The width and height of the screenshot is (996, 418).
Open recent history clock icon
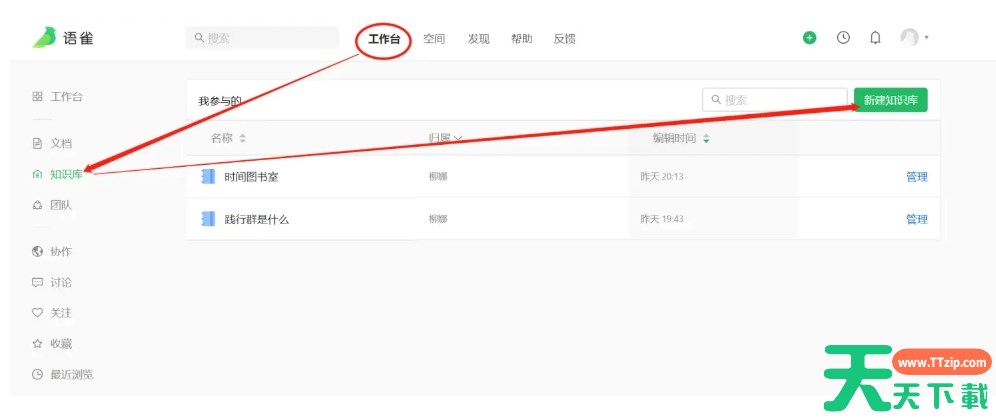843,38
